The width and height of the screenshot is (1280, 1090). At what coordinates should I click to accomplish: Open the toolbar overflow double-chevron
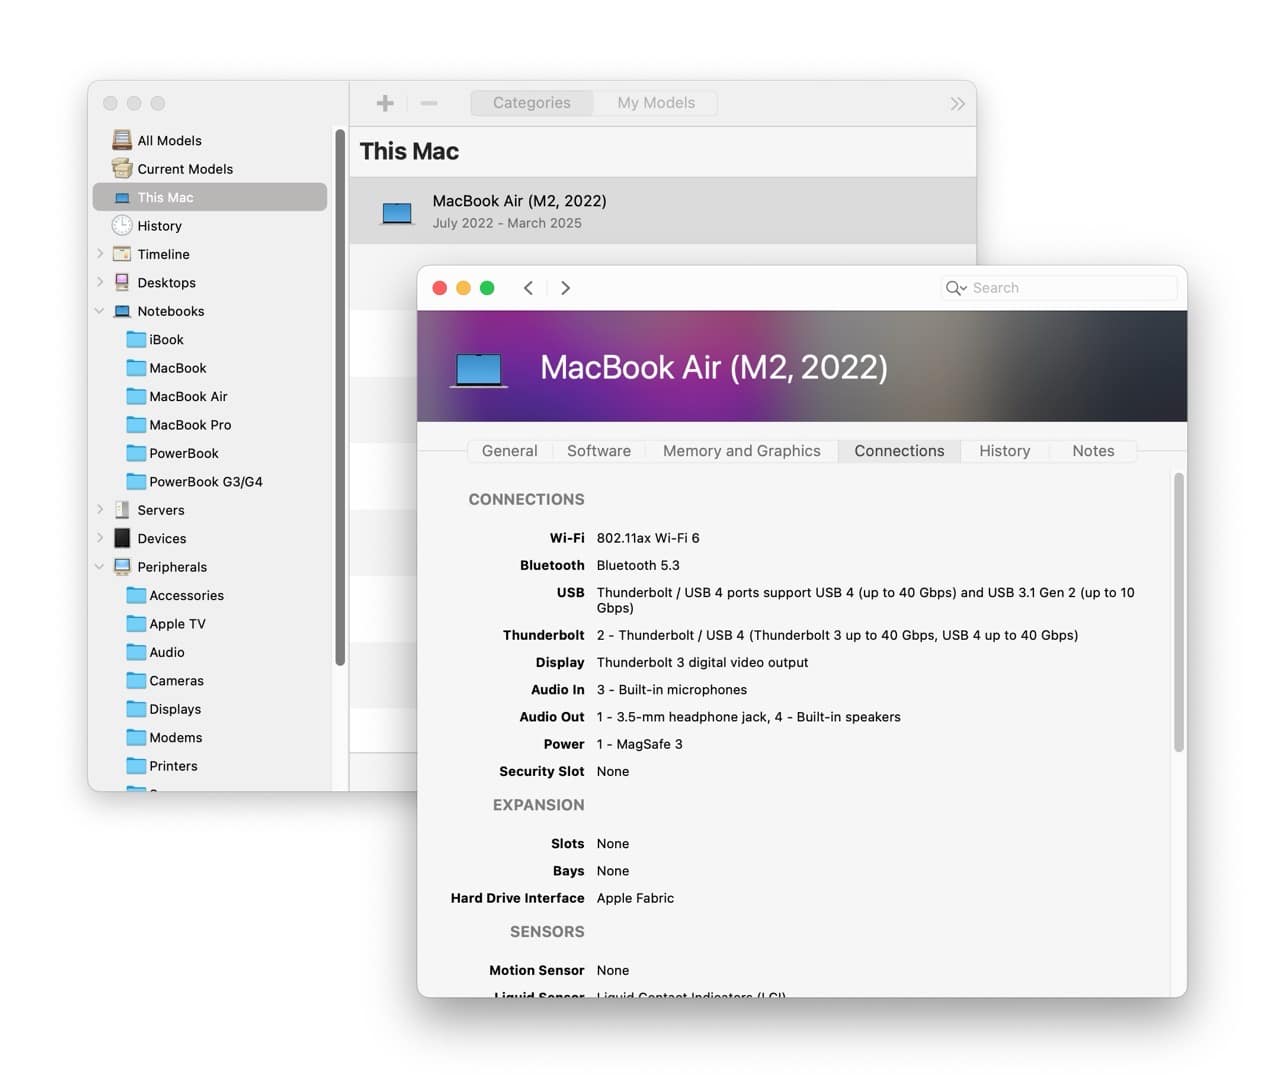pyautogui.click(x=957, y=103)
